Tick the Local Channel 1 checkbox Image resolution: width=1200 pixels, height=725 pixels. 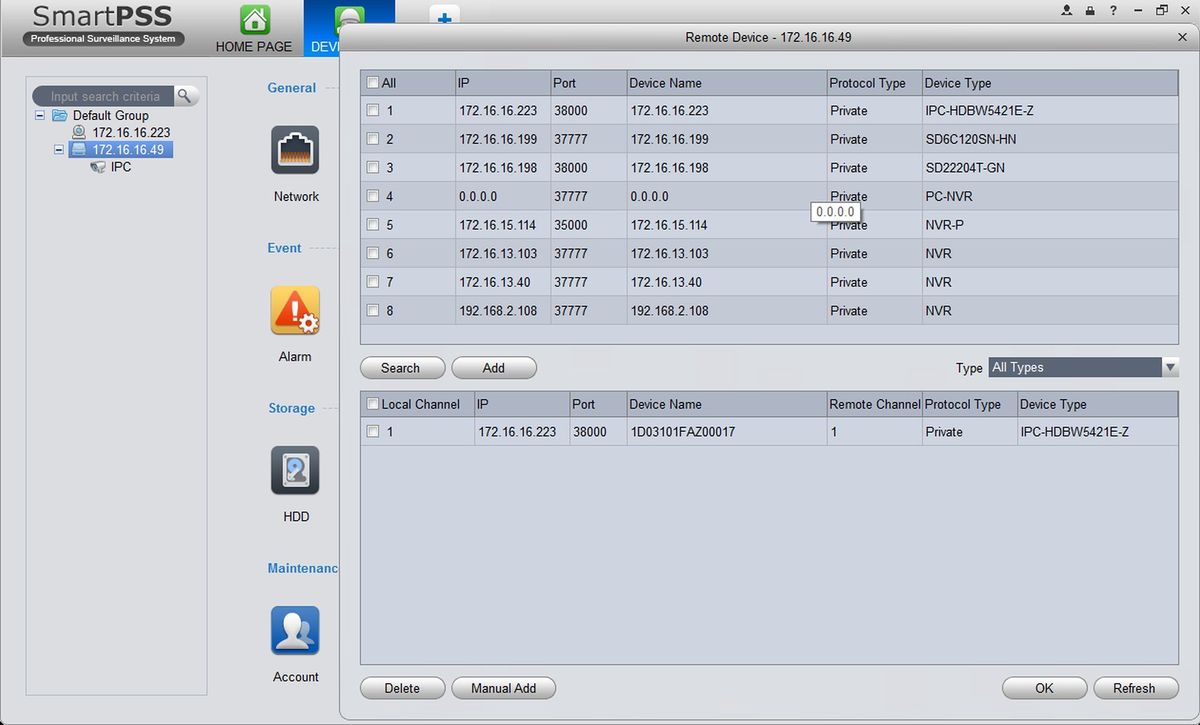[373, 432]
